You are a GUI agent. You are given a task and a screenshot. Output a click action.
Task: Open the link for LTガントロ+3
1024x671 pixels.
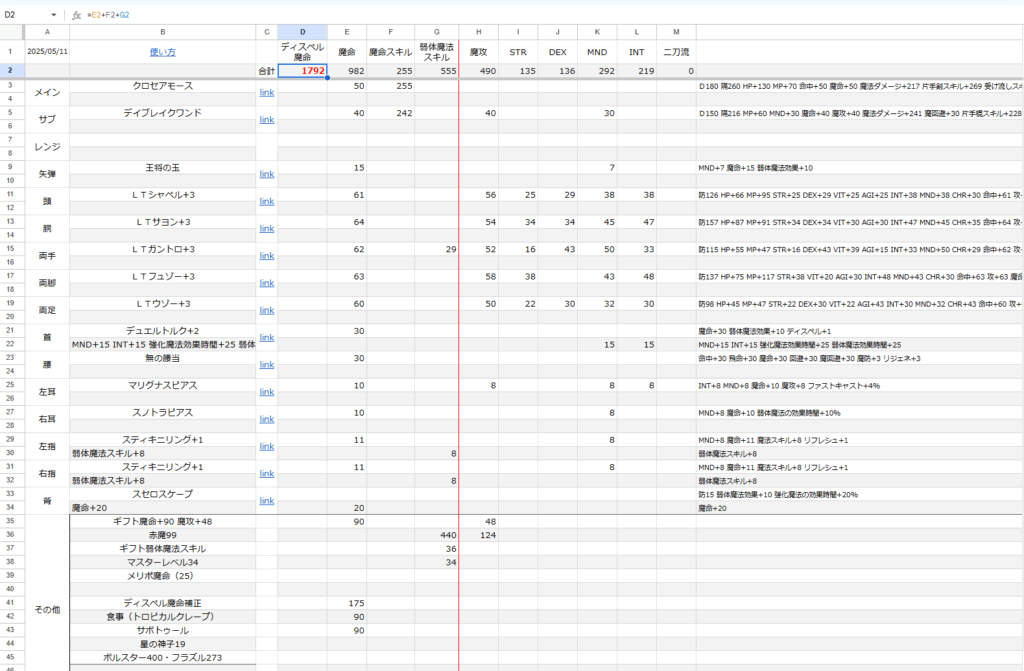(266, 256)
